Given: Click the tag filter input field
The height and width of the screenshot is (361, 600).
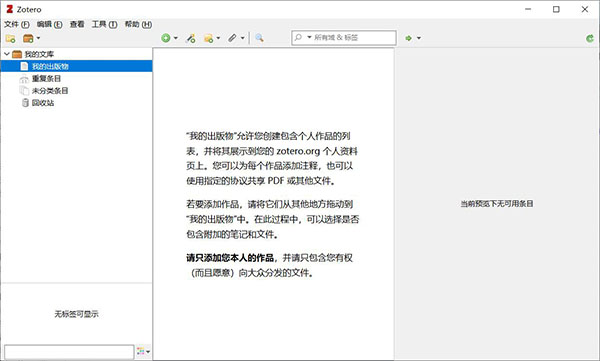Looking at the screenshot, I should [69, 351].
